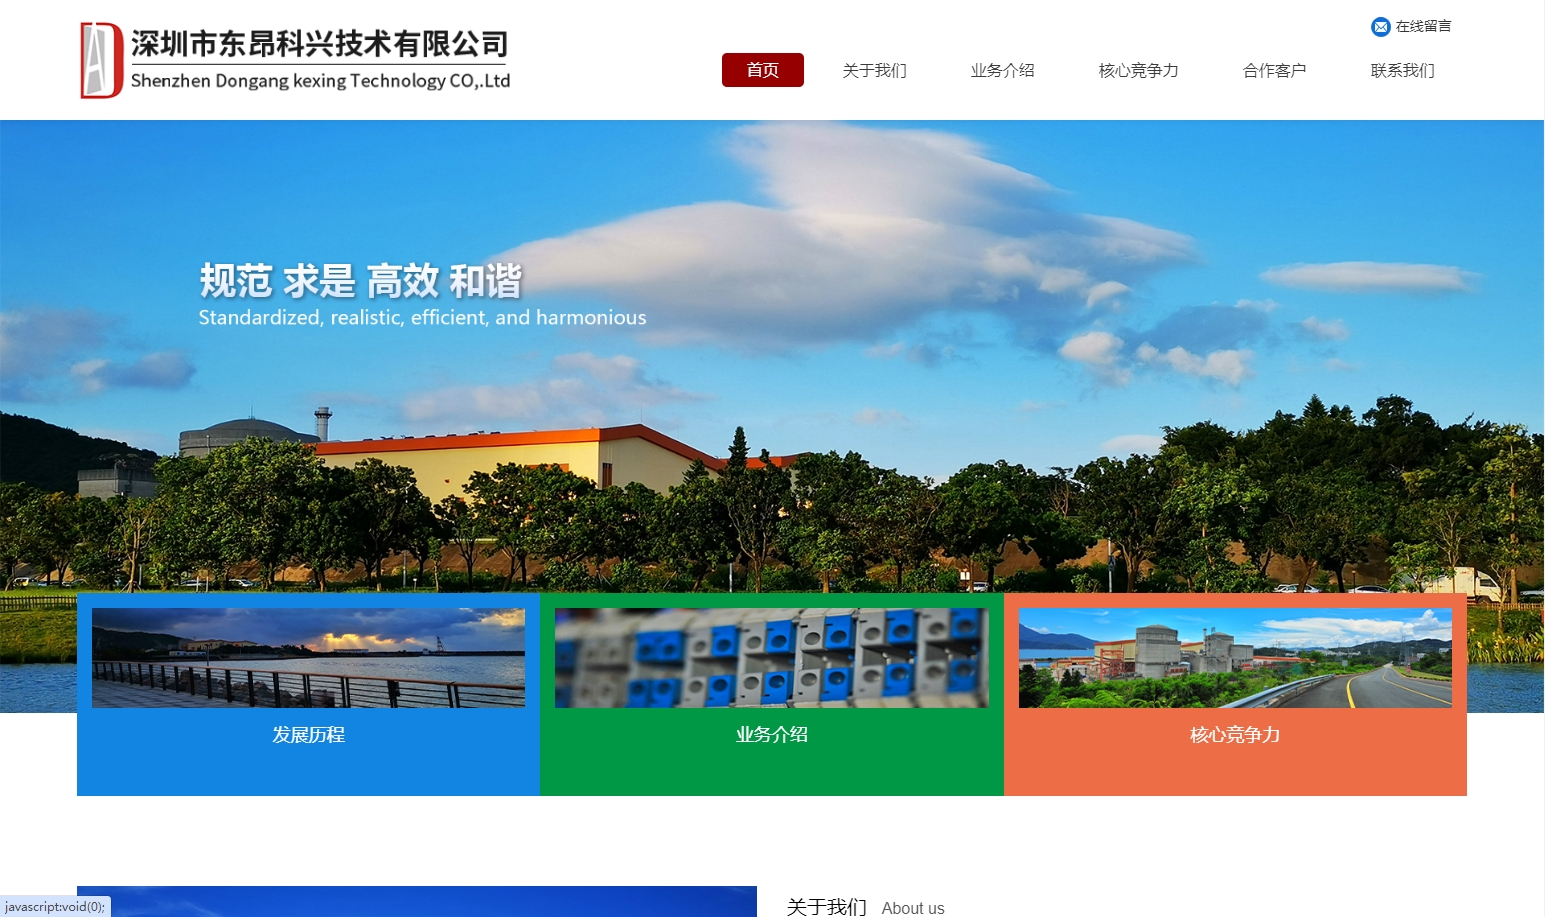Image resolution: width=1545 pixels, height=917 pixels.
Task: Click the Standardized, realistic, efficient banner subtitle
Action: [422, 318]
